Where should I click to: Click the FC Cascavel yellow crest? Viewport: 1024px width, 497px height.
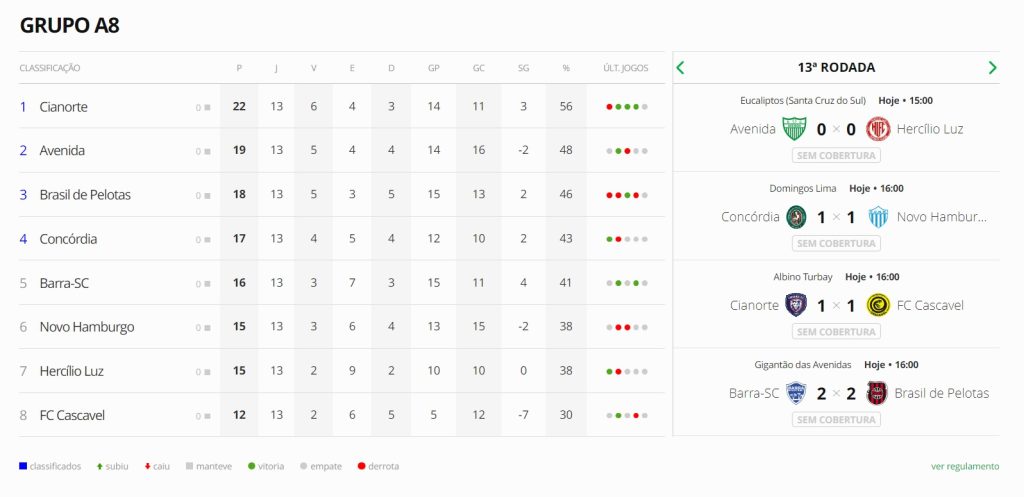pyautogui.click(x=878, y=305)
